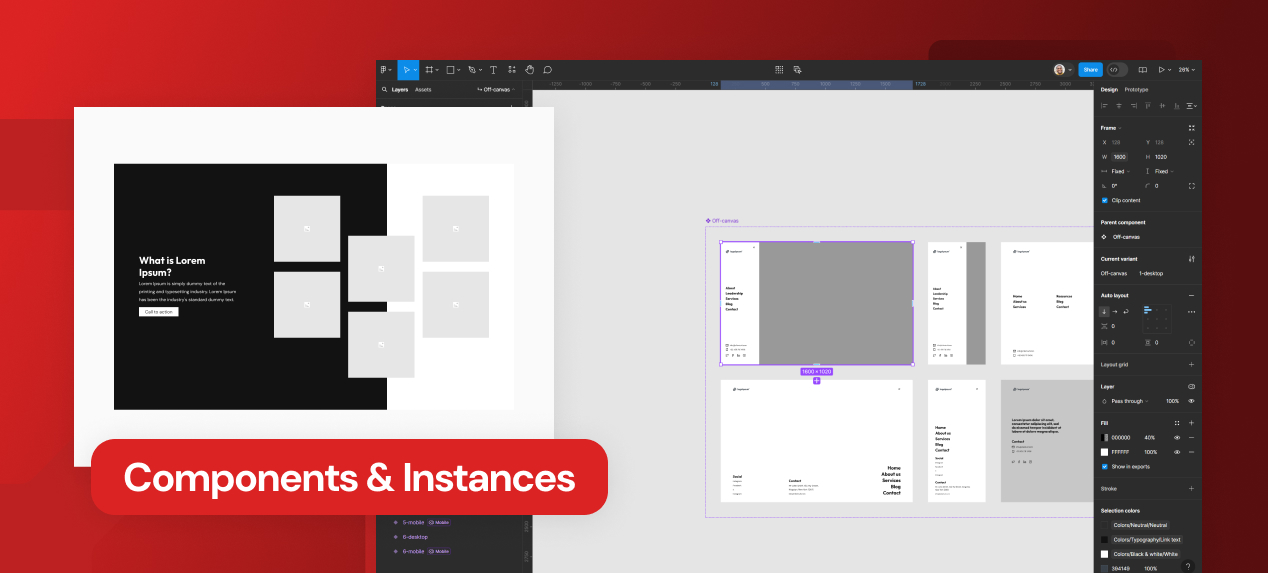Screen dimensions: 1268x573
Task: Go to Off-canvas parent component
Action: tap(1125, 237)
